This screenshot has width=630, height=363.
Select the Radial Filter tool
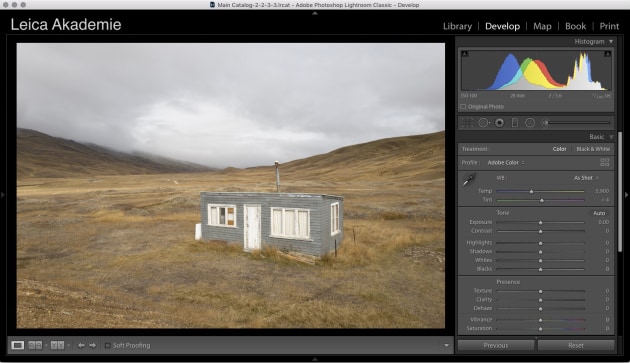530,123
